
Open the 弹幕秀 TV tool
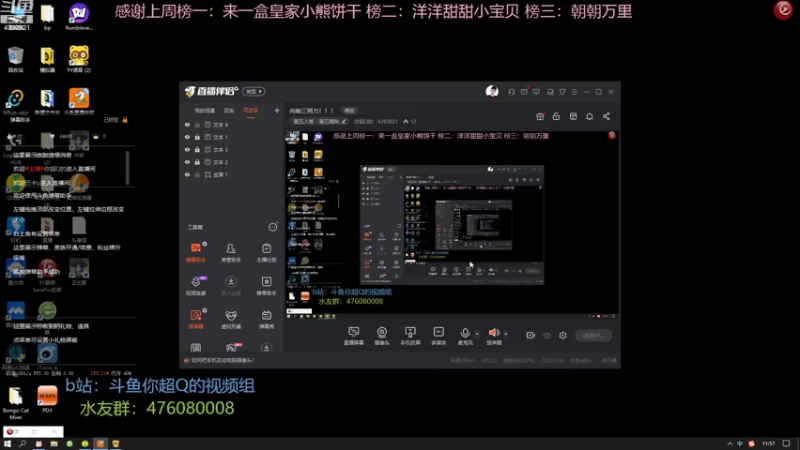tap(266, 319)
